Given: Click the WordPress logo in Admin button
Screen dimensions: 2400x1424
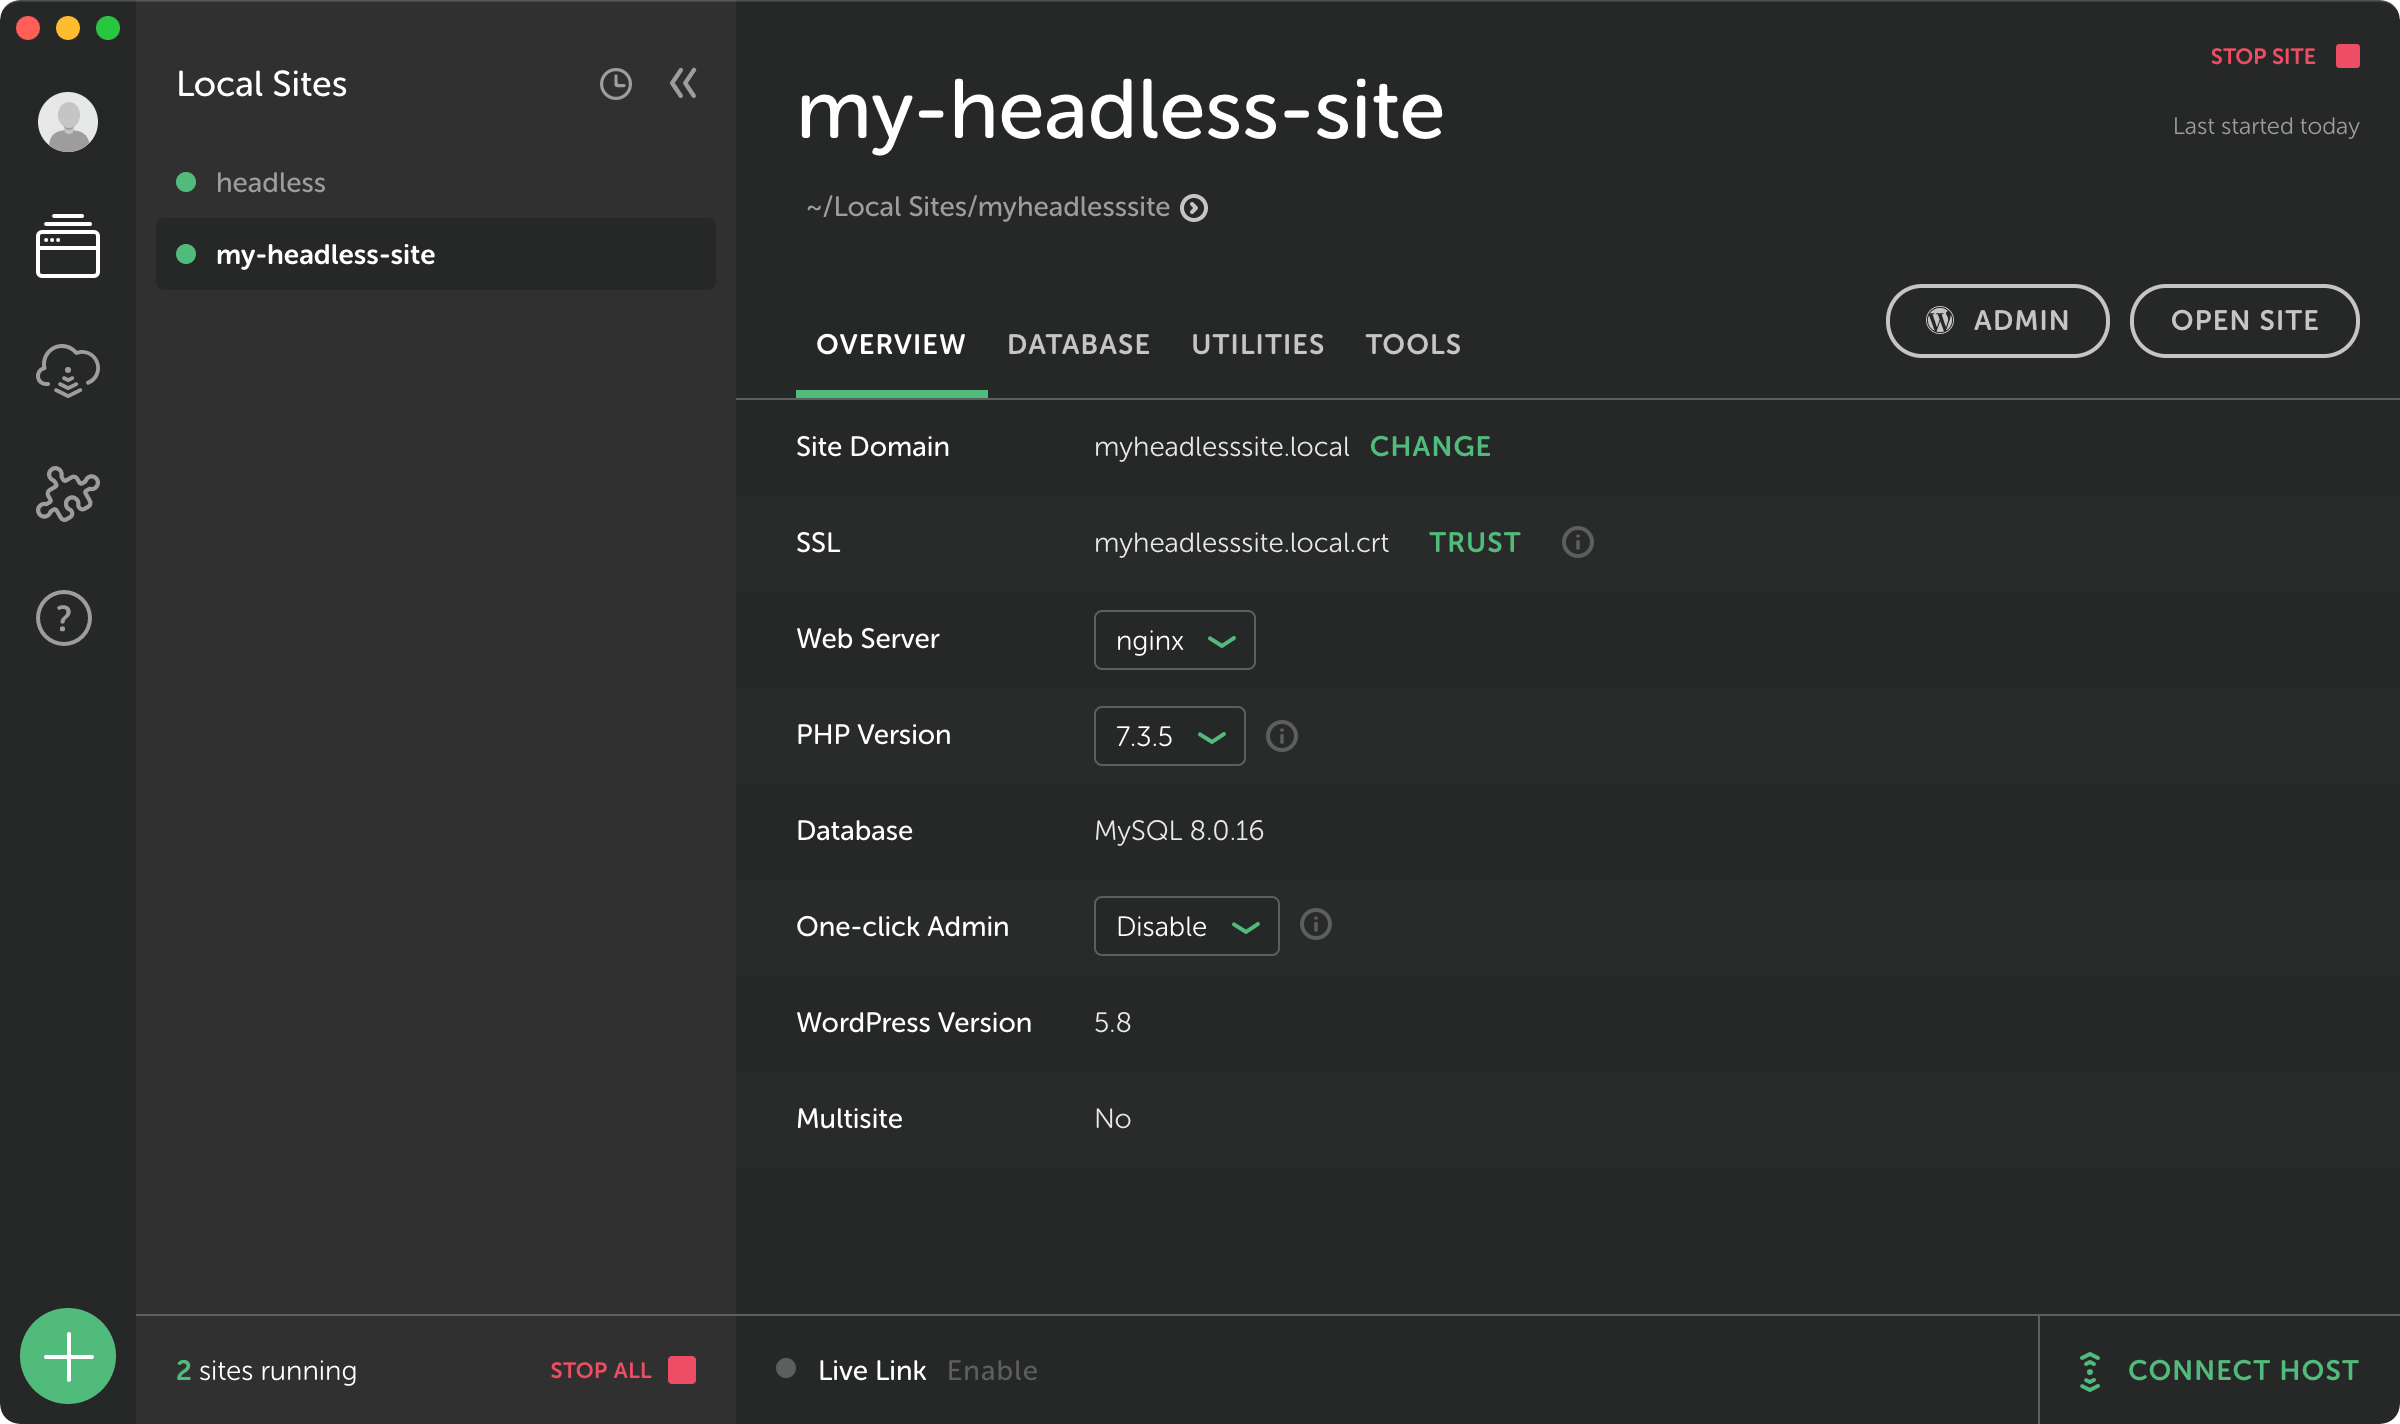Looking at the screenshot, I should click(1940, 320).
